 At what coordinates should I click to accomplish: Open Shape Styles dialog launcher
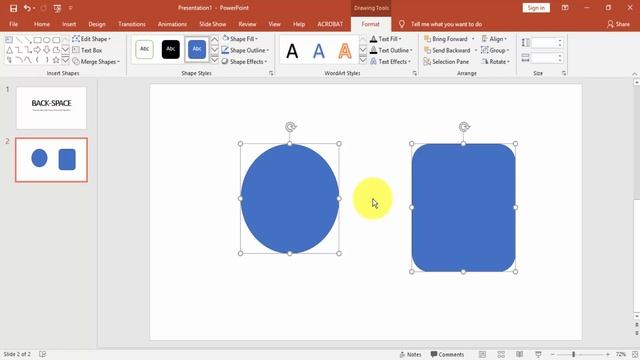pyautogui.click(x=271, y=73)
